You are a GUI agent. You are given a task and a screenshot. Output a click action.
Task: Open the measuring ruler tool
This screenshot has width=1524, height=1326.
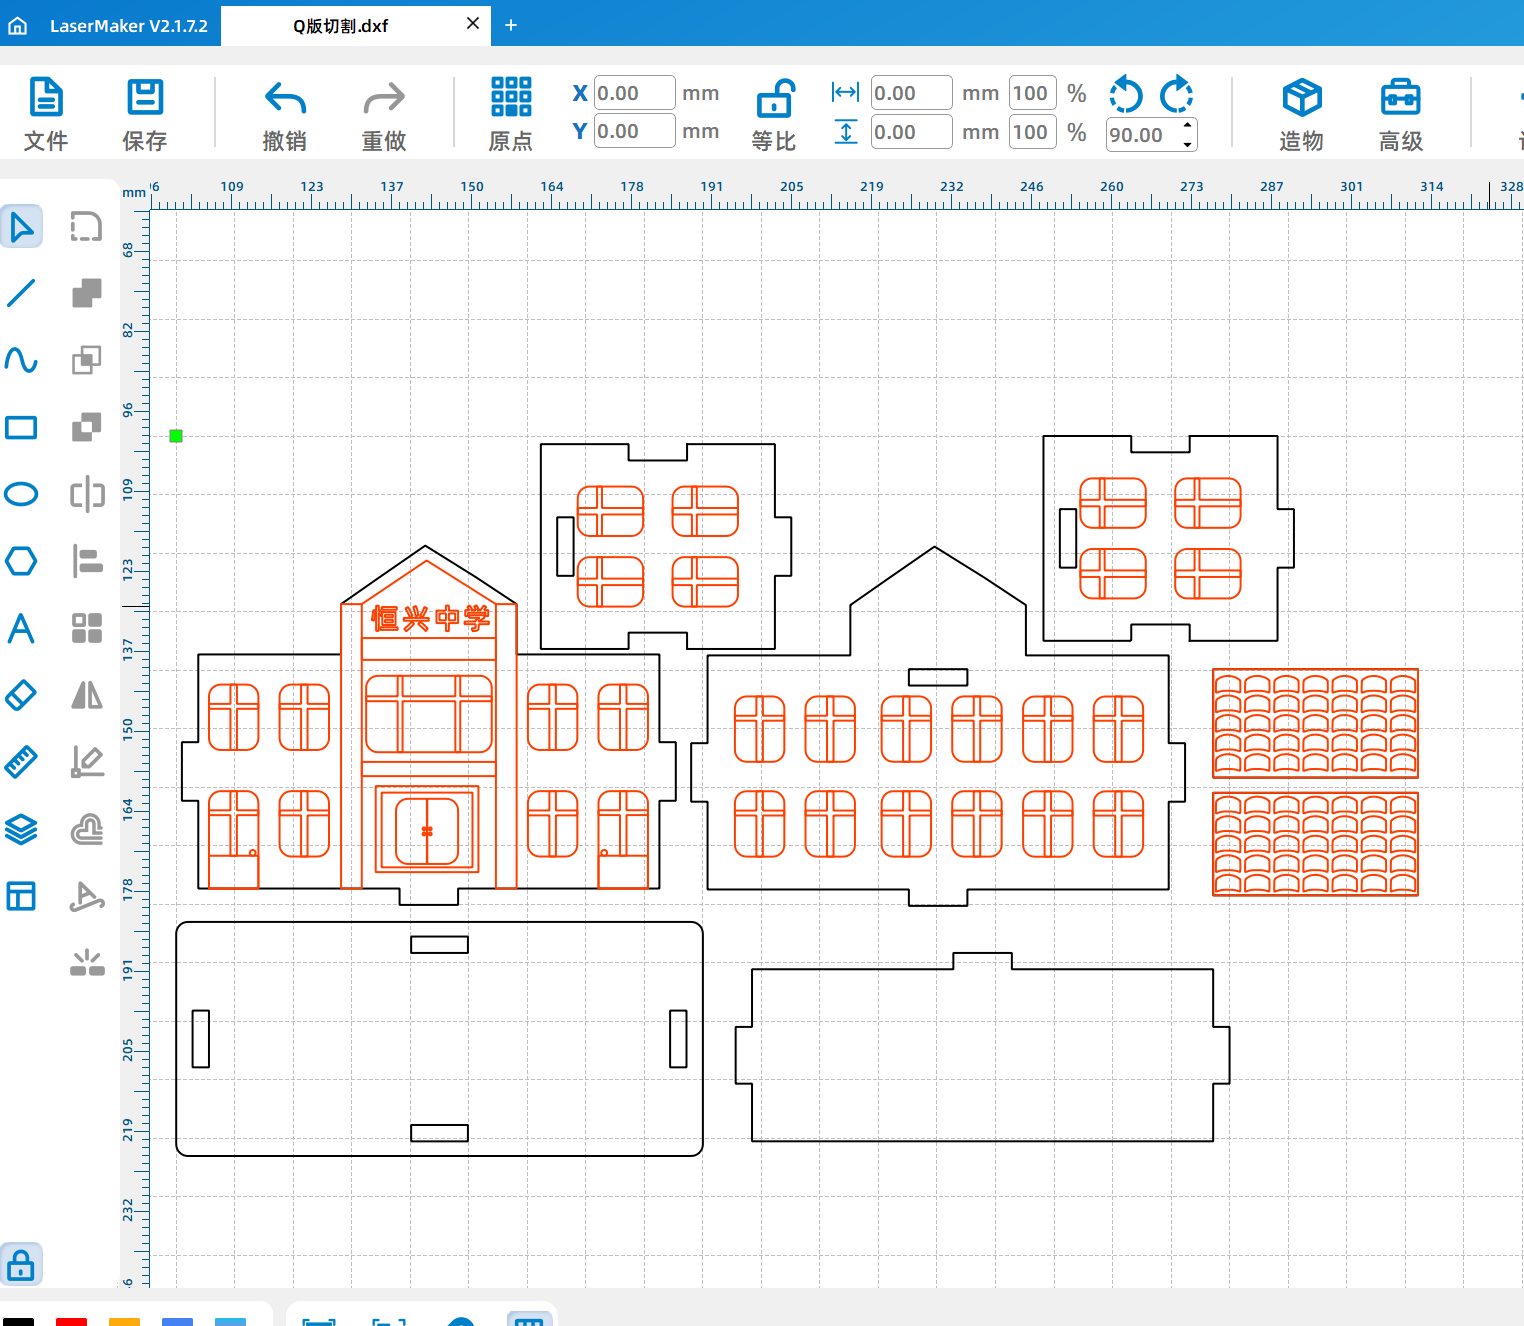tap(21, 762)
